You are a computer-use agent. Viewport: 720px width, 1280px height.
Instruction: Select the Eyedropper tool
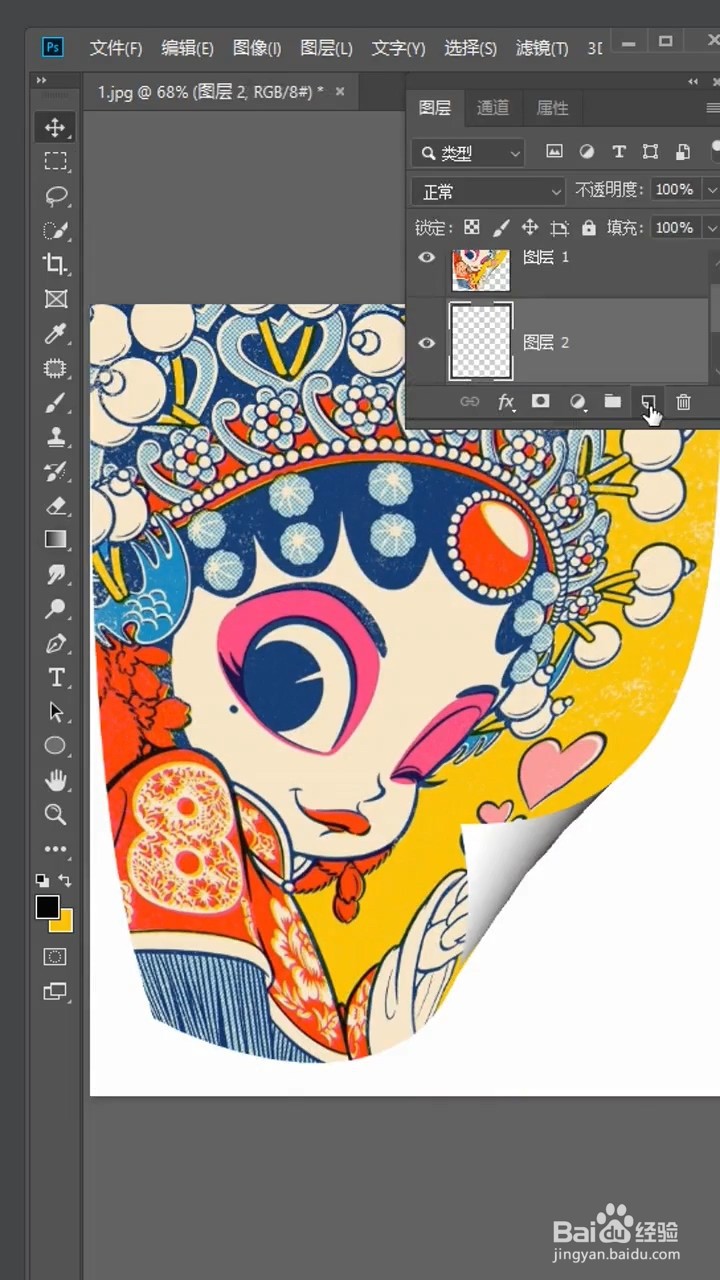pos(55,333)
